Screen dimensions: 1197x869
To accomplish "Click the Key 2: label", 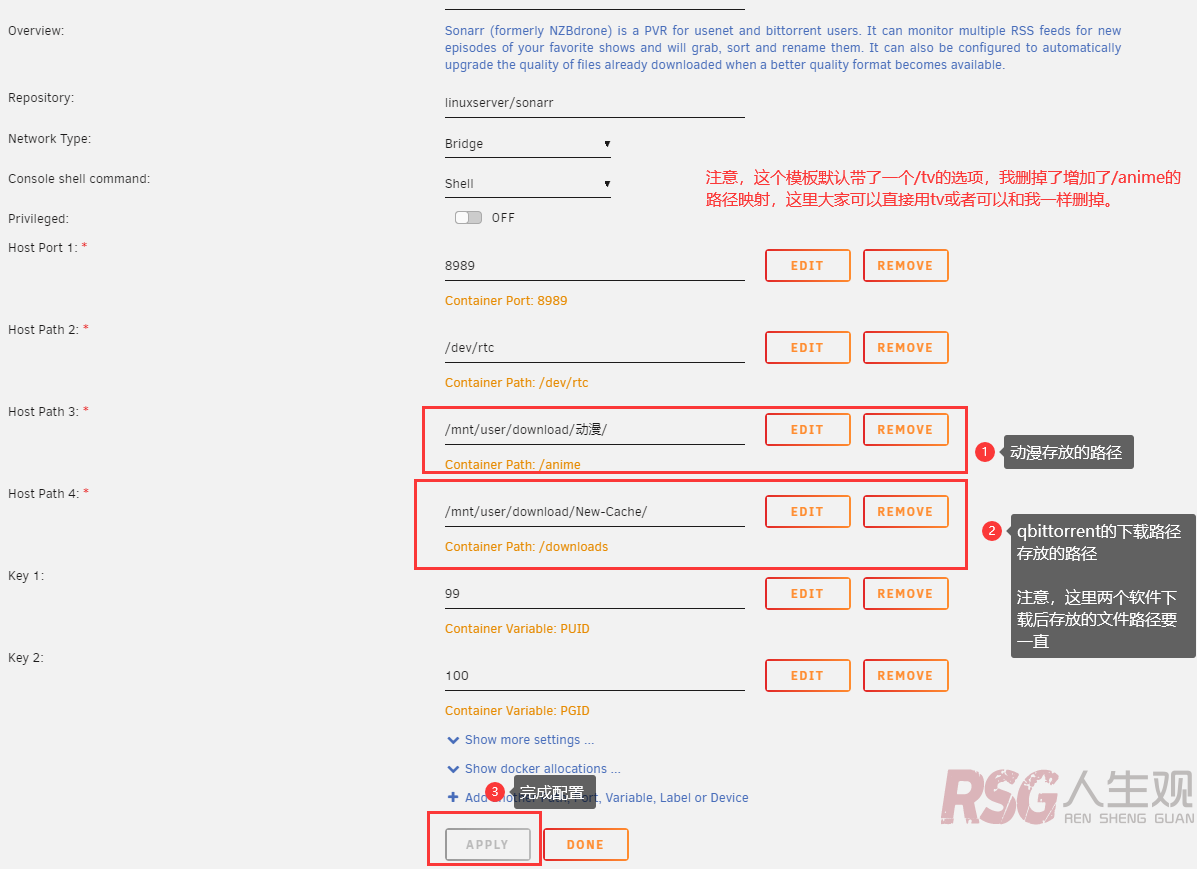I will point(26,657).
